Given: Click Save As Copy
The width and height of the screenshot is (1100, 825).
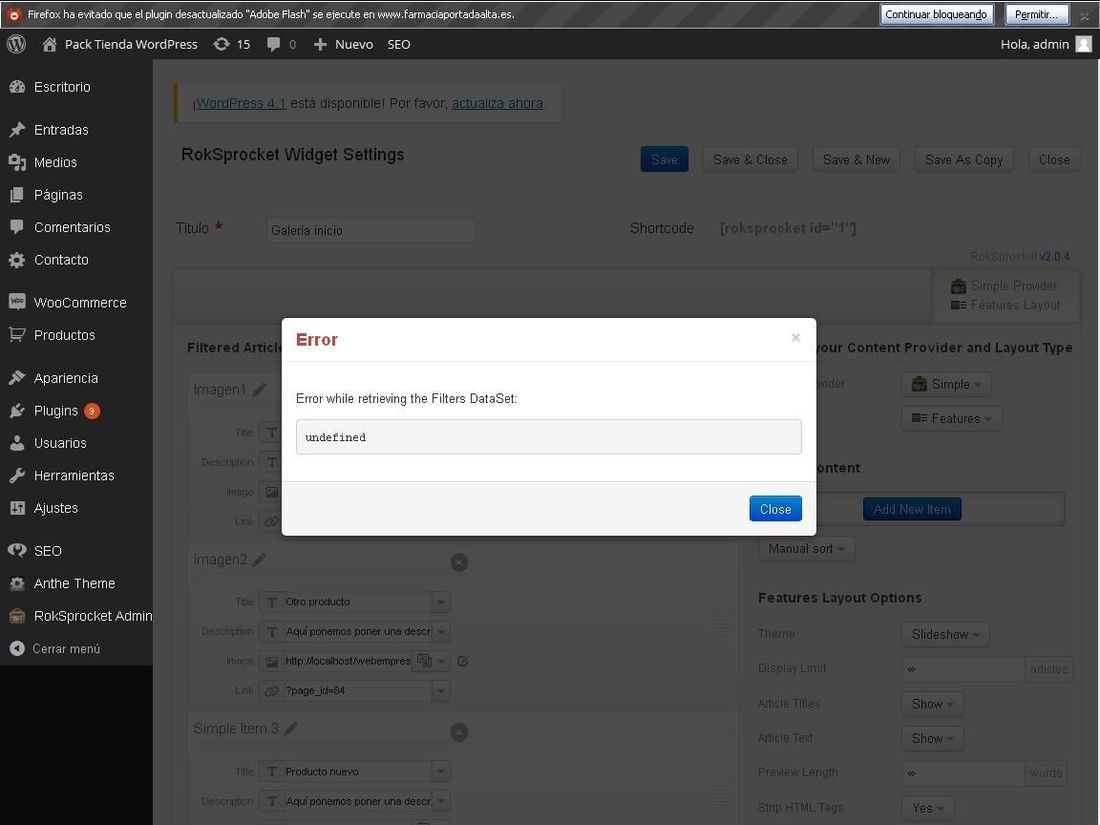Looking at the screenshot, I should 964,159.
